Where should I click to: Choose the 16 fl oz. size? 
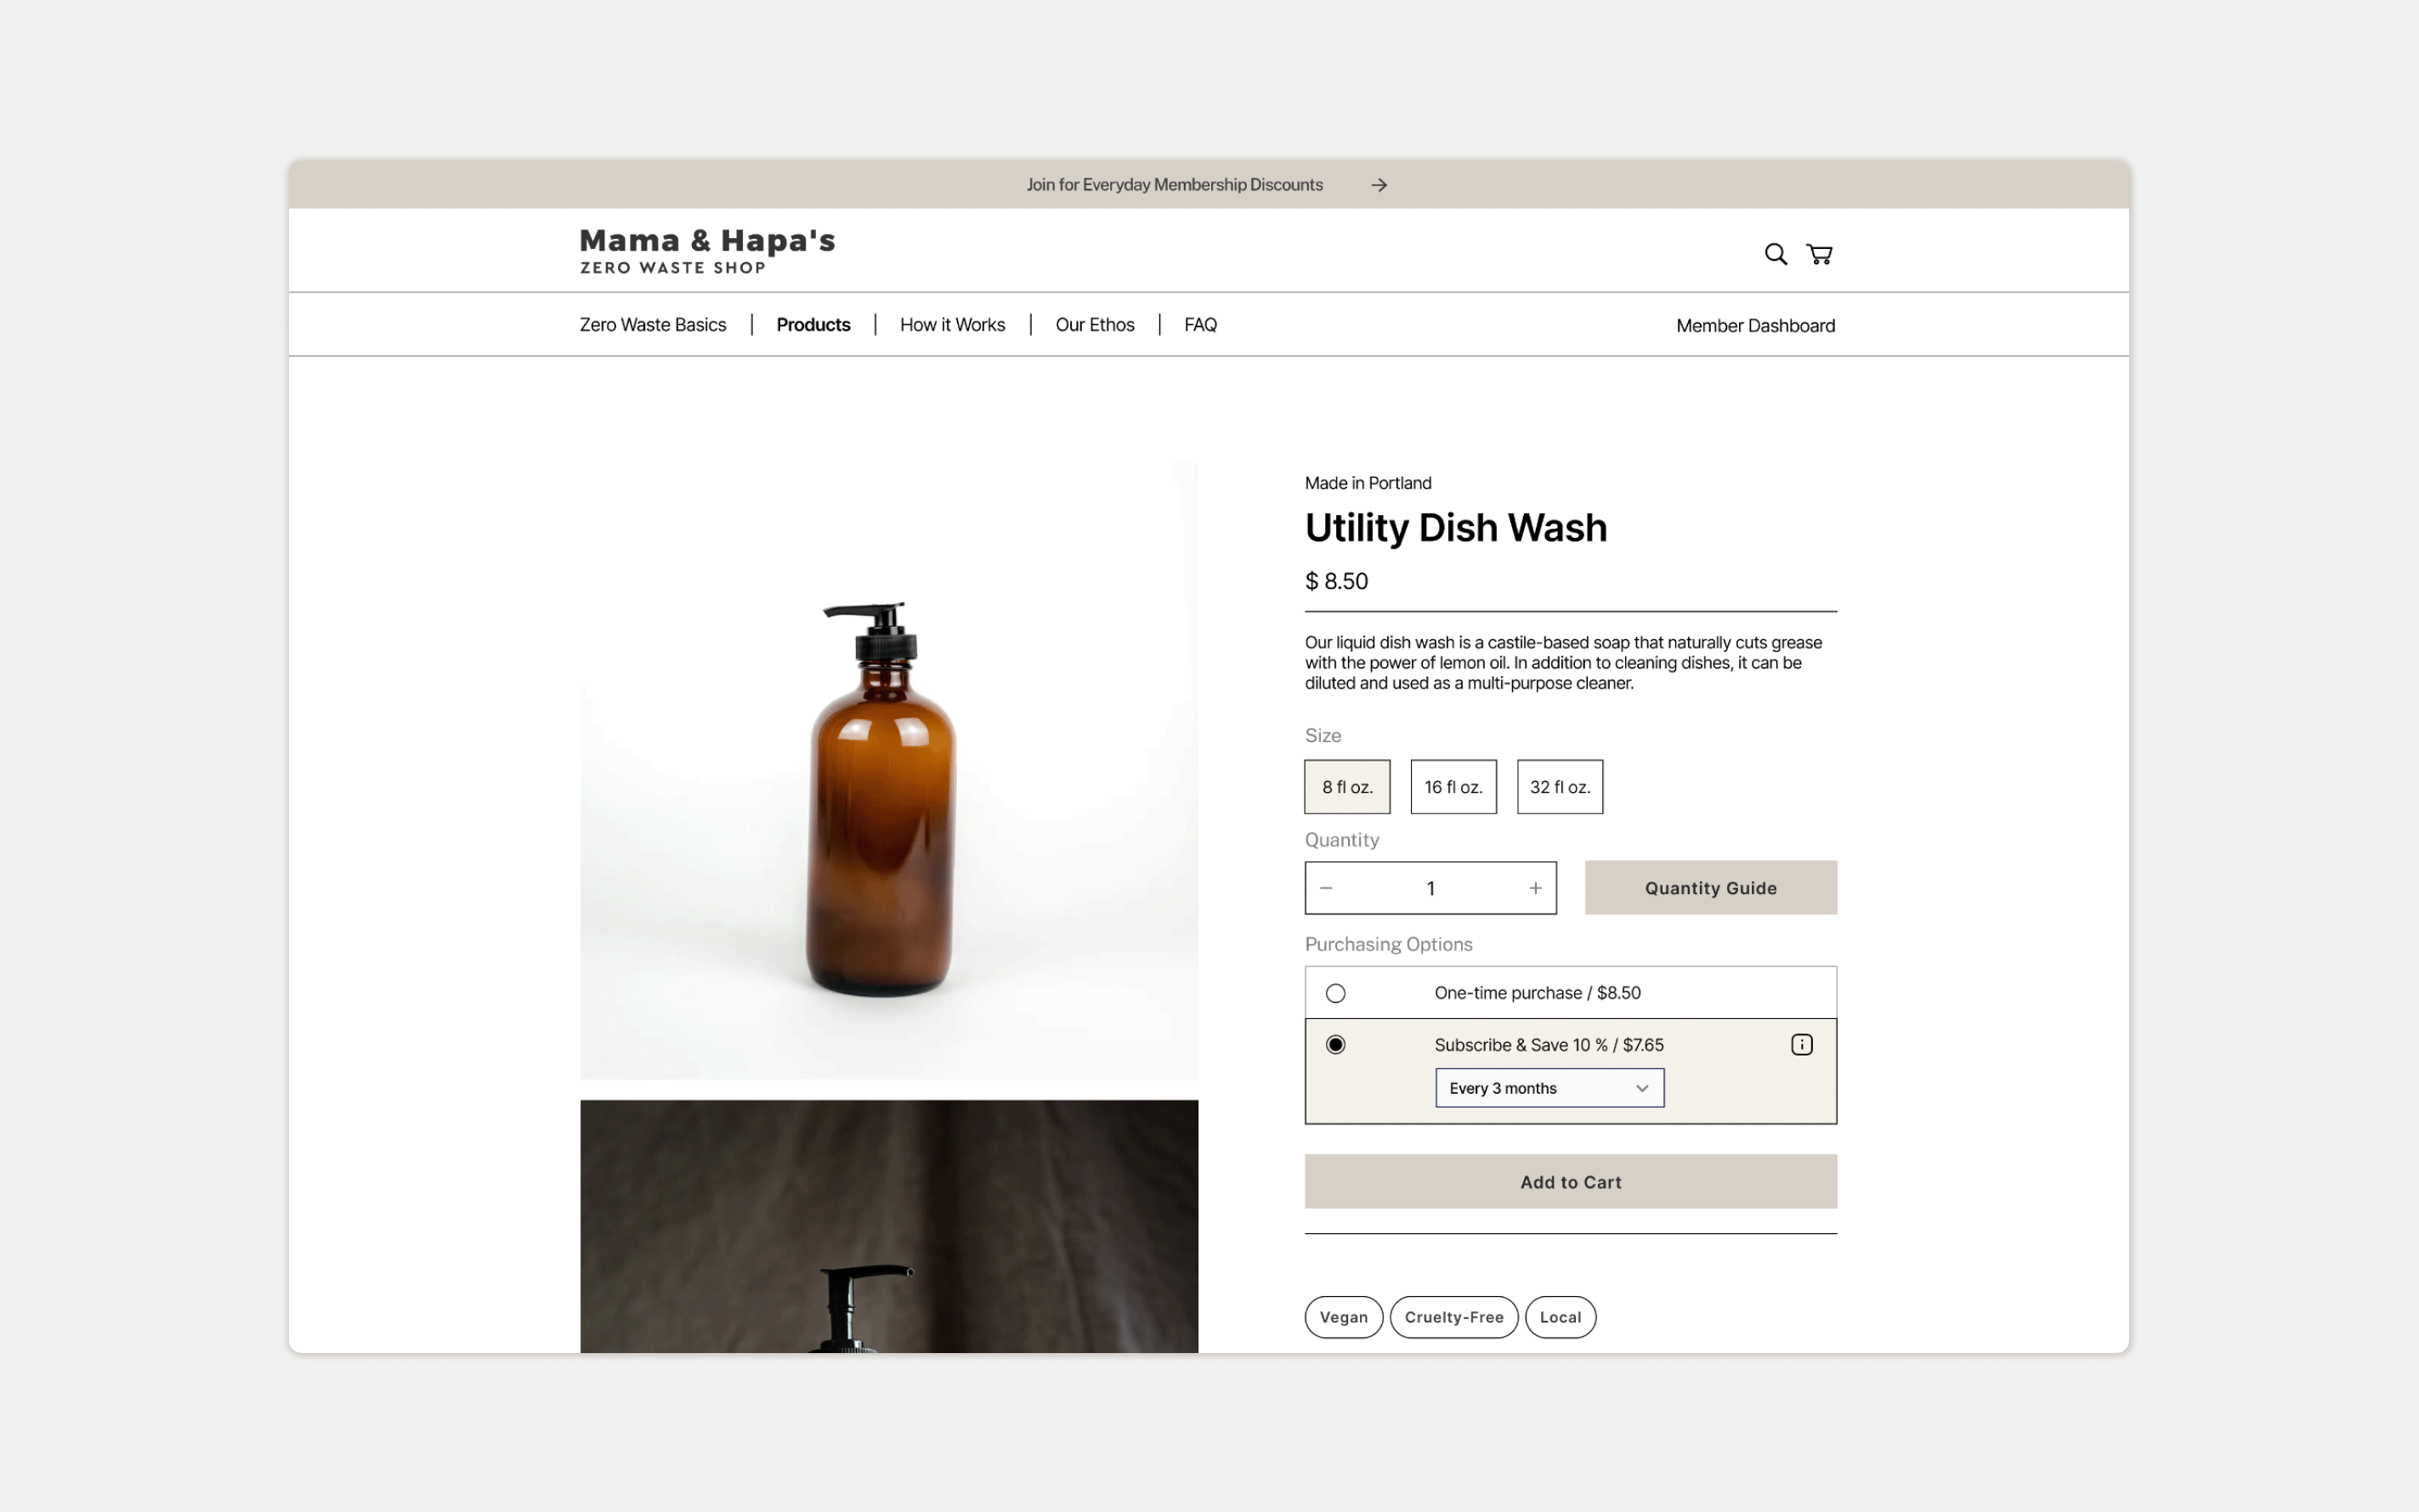coord(1453,787)
